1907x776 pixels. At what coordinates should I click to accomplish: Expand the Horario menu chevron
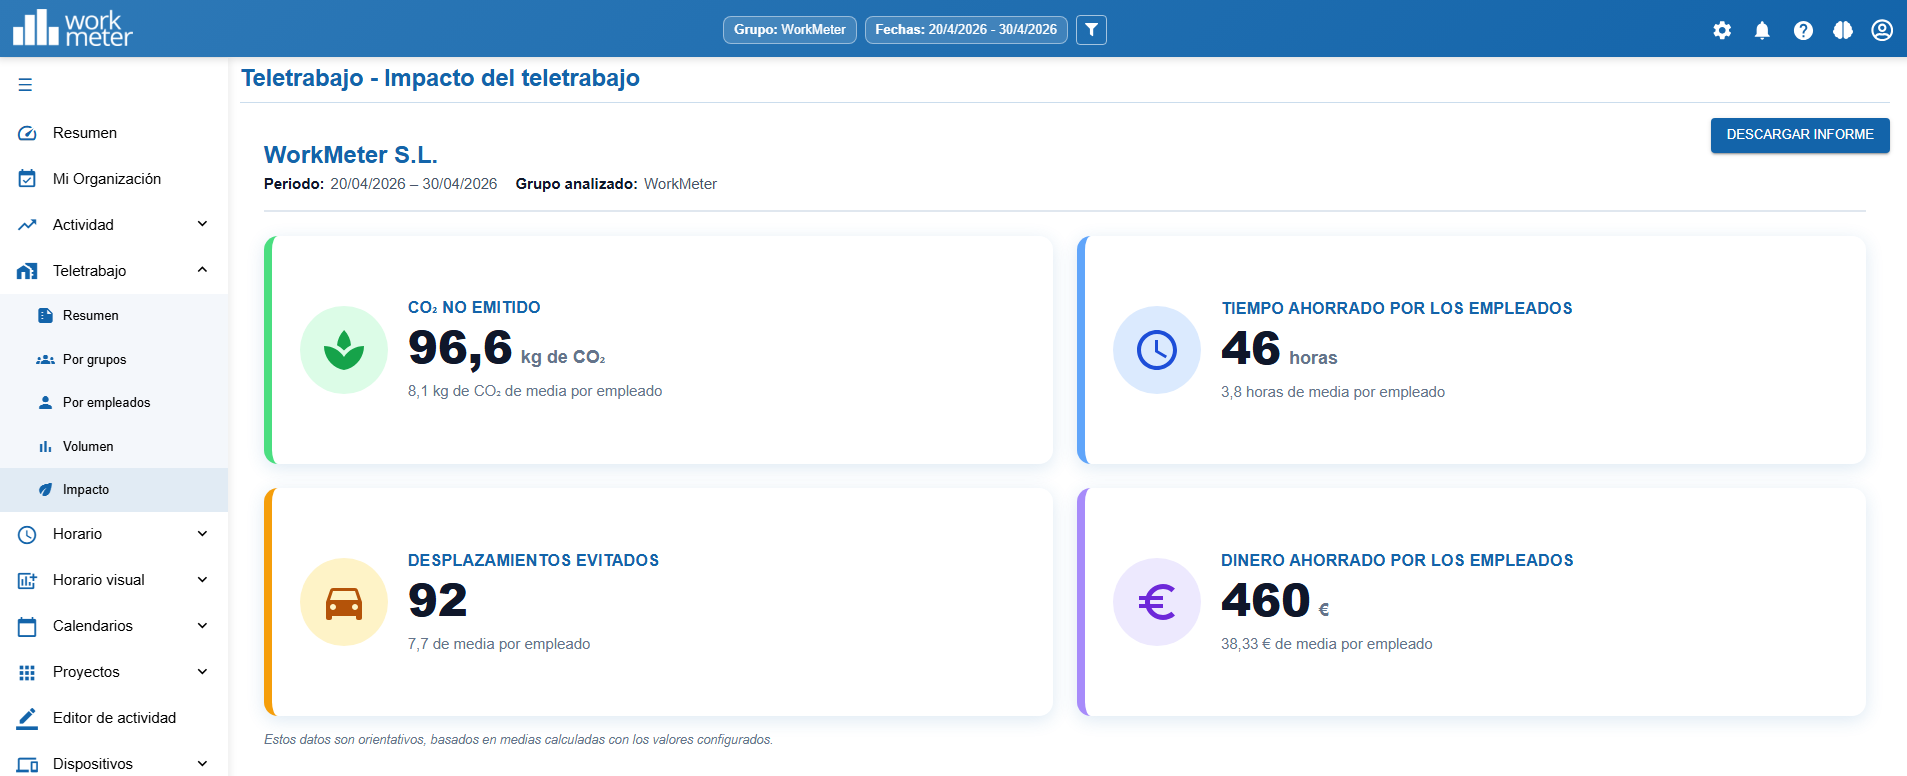[x=202, y=534]
